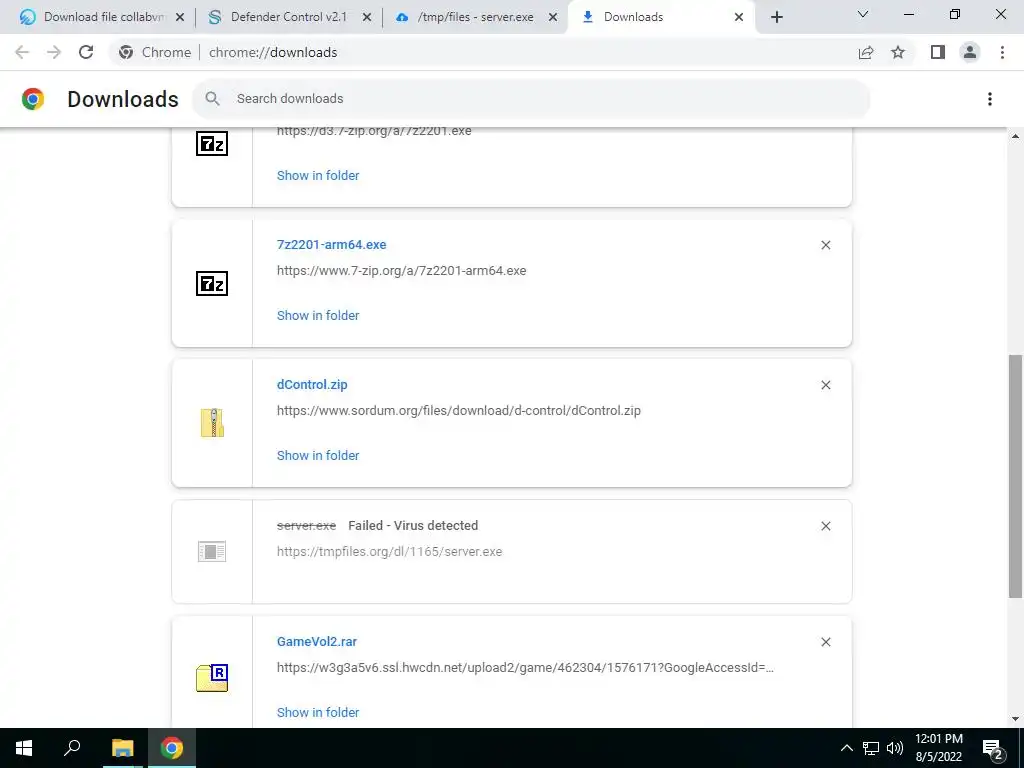Remove GameVol2.rar from the list

point(825,642)
